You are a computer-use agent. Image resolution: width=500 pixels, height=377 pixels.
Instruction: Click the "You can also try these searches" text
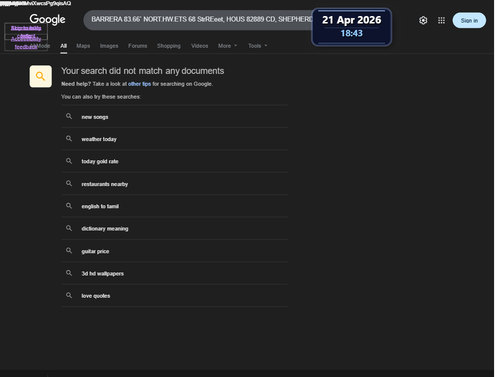(101, 97)
